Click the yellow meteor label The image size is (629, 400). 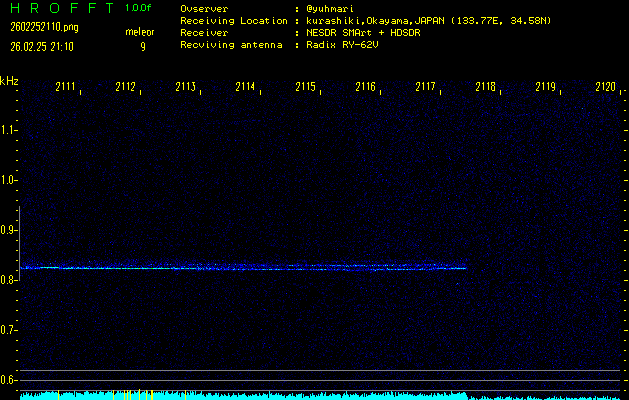point(140,32)
